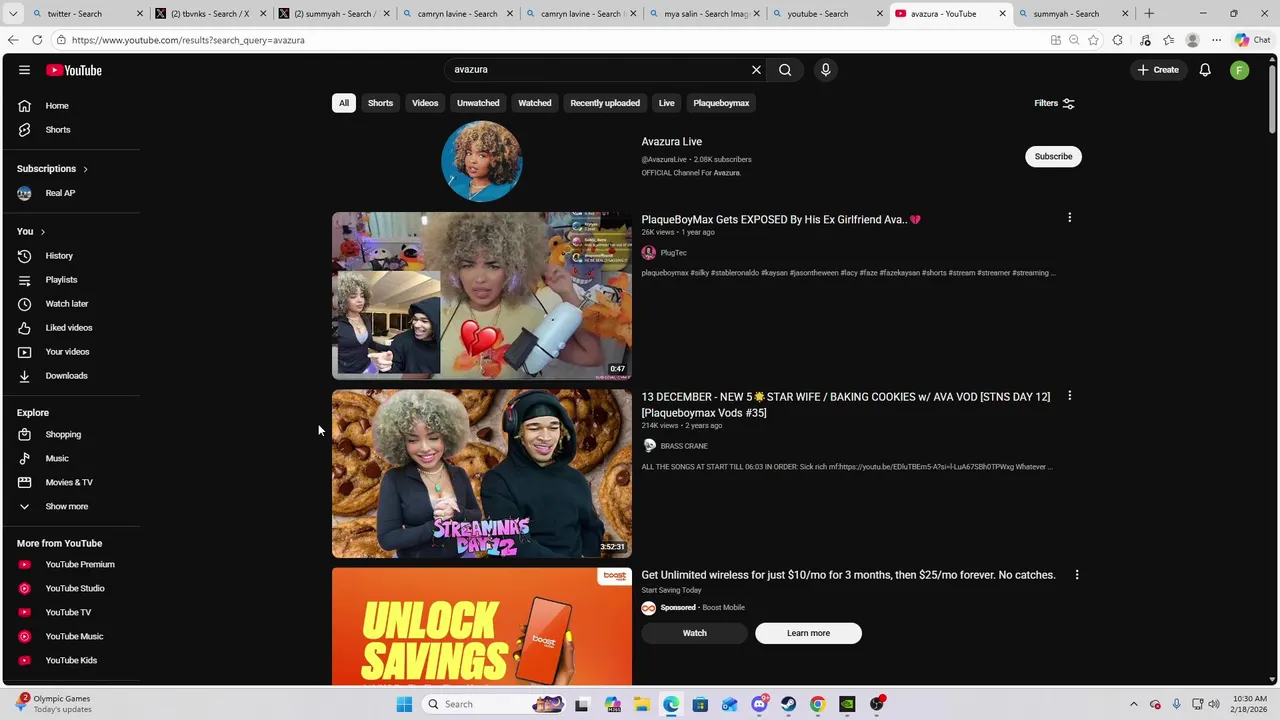
Task: Subscribe to Avazura Live channel
Action: pos(1053,156)
